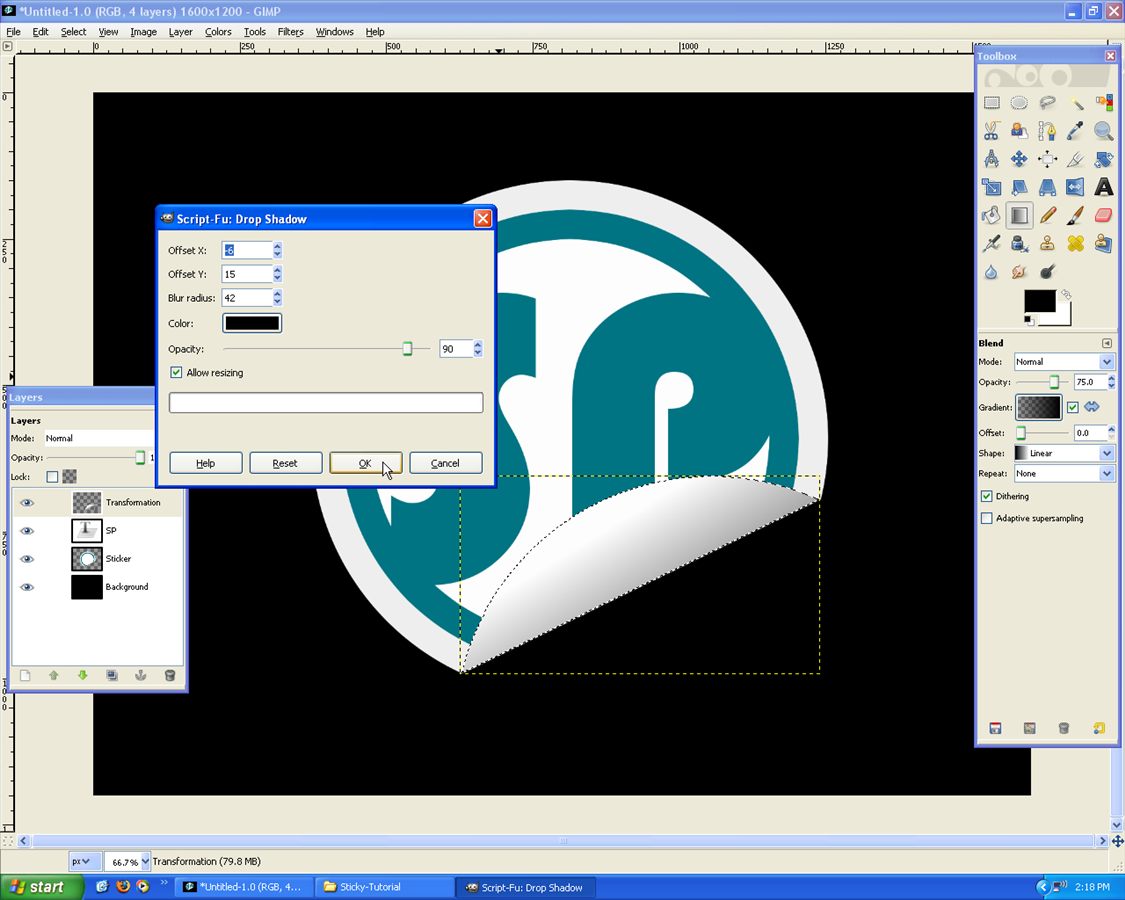Select the Flip tool
The height and width of the screenshot is (900, 1125).
coord(1075,187)
